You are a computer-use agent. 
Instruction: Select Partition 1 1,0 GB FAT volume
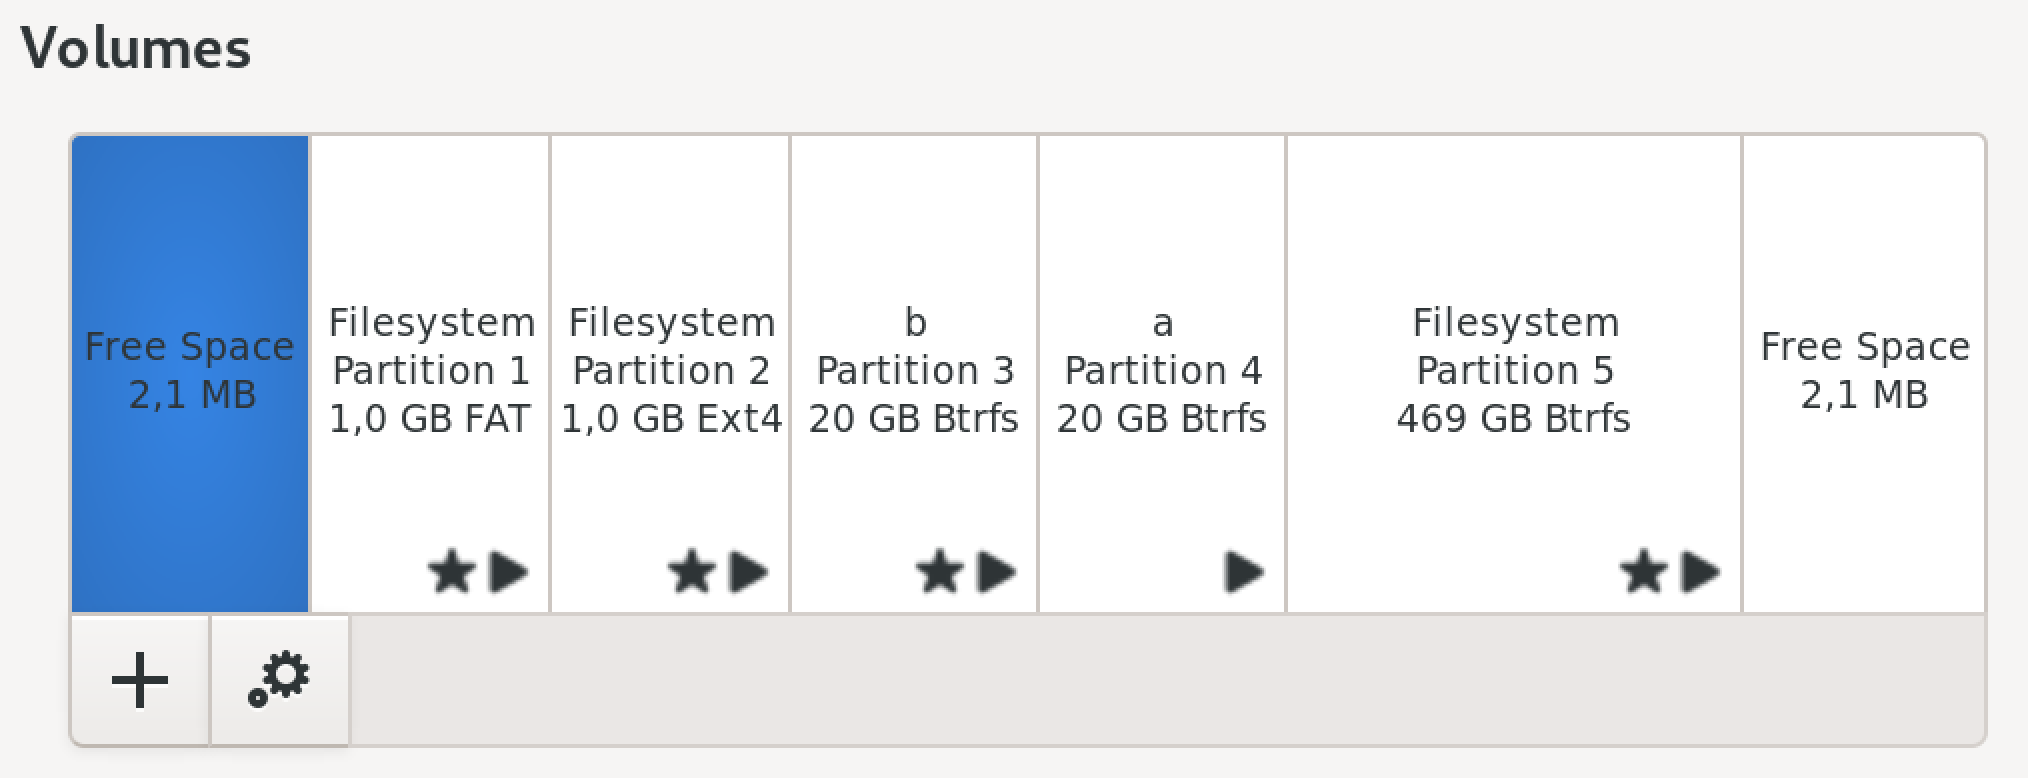[430, 371]
